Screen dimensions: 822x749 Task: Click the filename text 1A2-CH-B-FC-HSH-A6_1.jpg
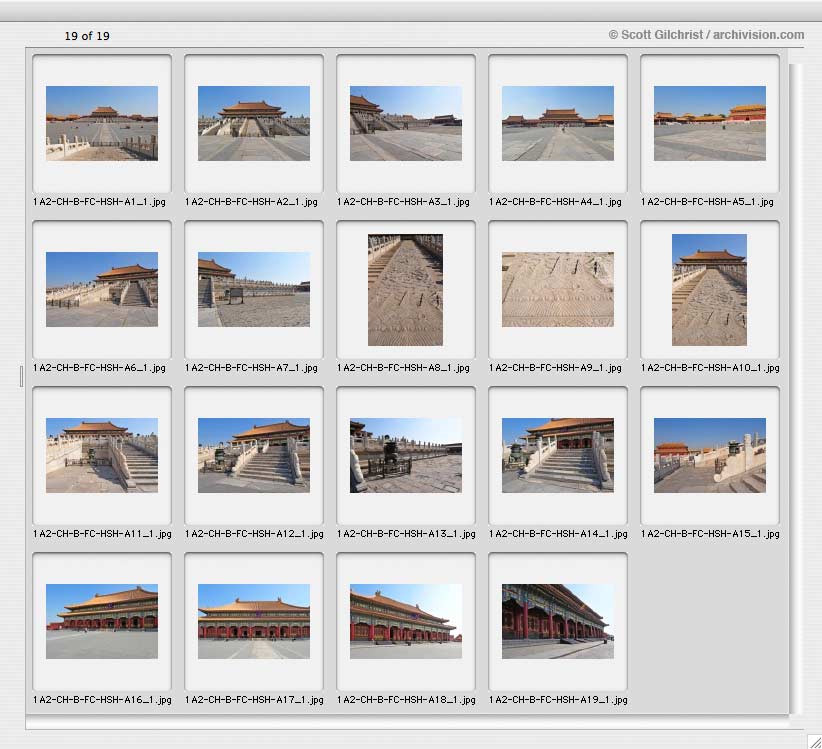(x=99, y=368)
